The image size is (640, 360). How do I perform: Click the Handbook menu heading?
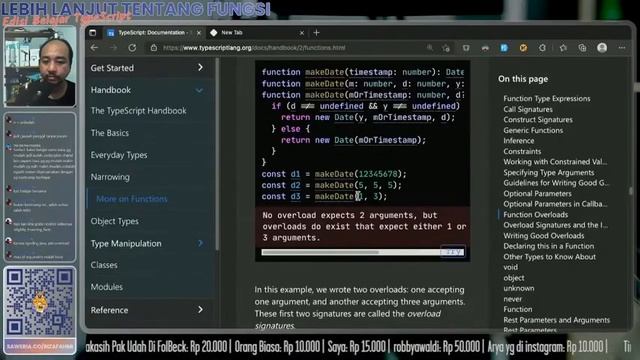point(111,90)
